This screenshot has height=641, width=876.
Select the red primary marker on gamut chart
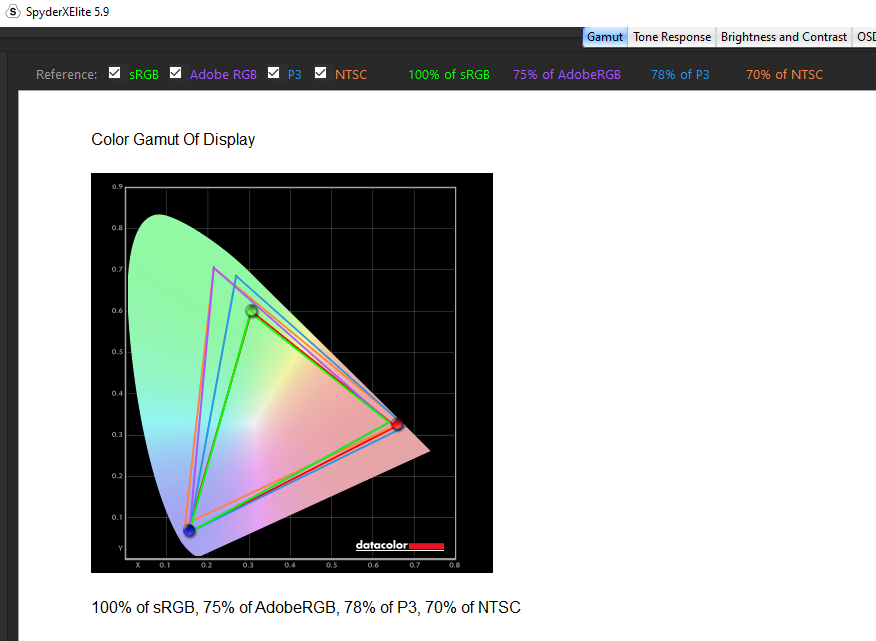pyautogui.click(x=397, y=425)
